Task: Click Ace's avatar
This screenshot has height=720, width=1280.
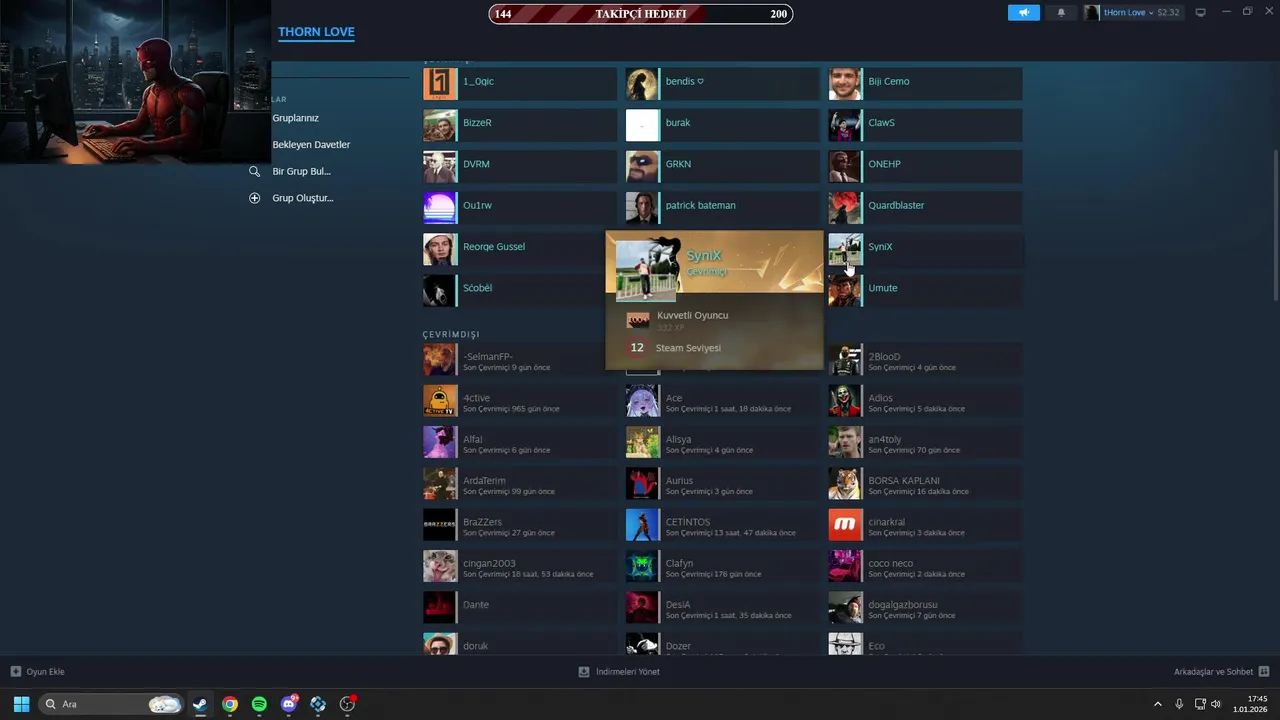Action: click(x=642, y=401)
